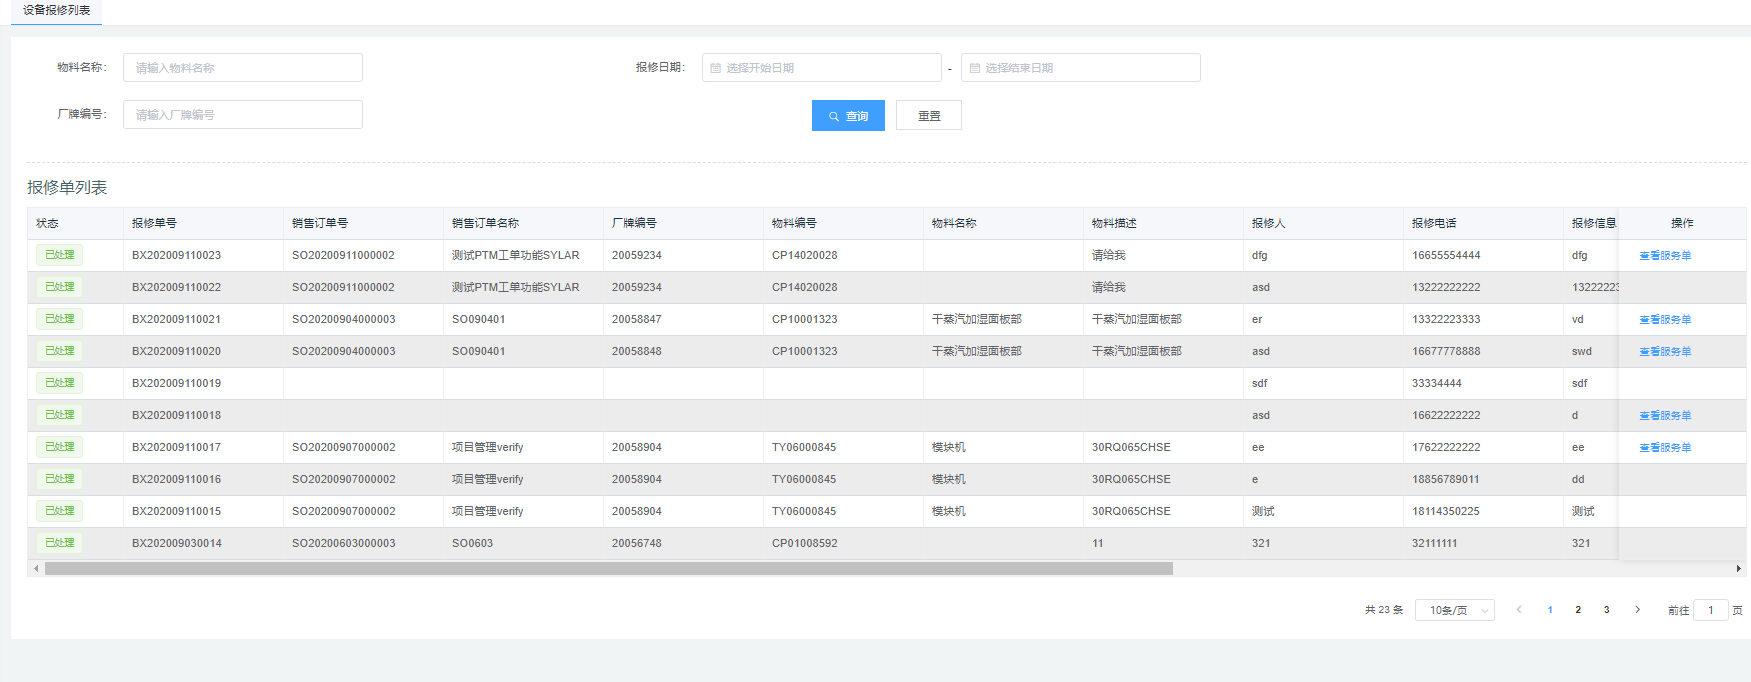
Task: Click 查看服务单 link for BX202009110021
Action: click(1665, 320)
